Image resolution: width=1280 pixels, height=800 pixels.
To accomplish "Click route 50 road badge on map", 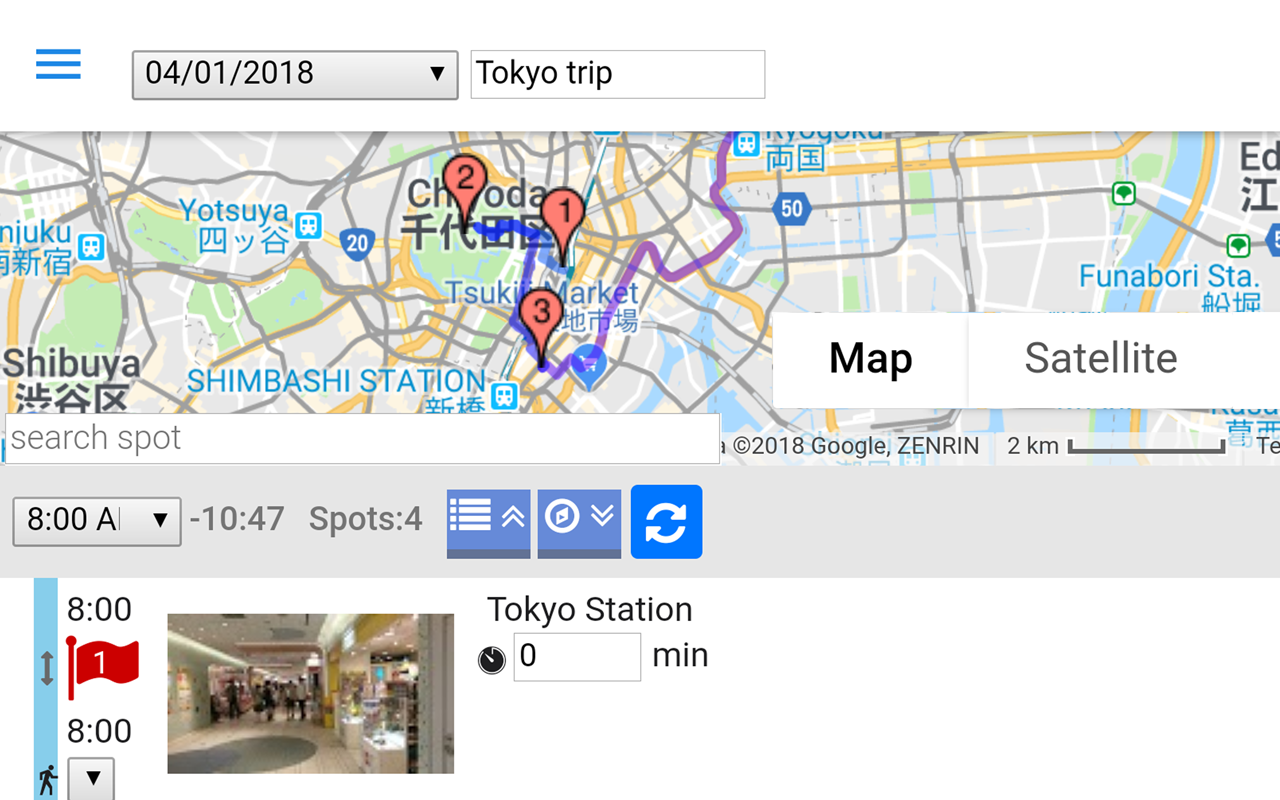I will [792, 208].
